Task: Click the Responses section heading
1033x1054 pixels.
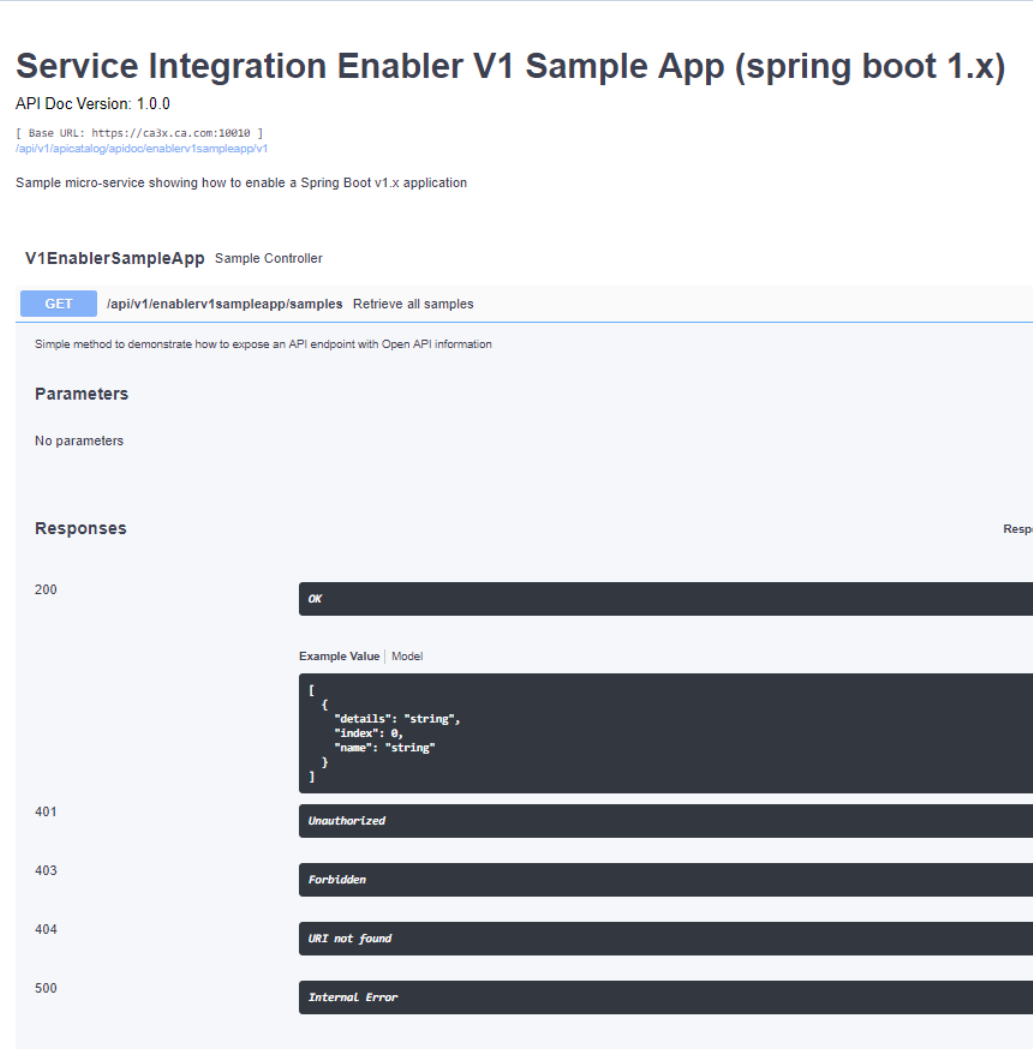Action: tap(81, 528)
